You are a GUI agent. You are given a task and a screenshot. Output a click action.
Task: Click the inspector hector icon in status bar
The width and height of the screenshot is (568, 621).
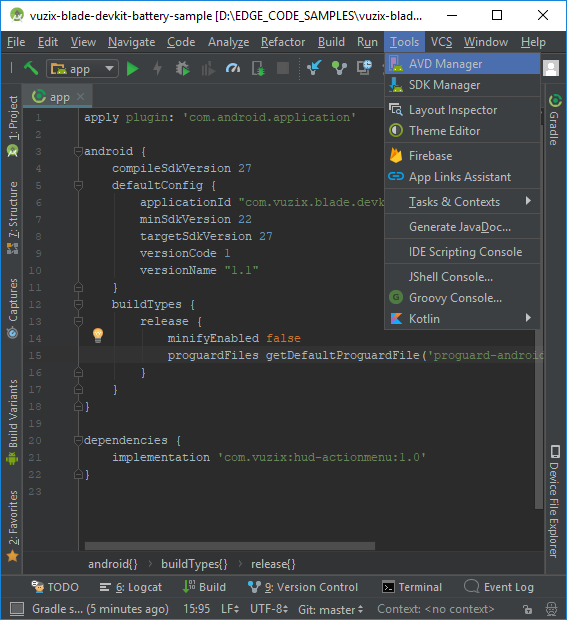click(552, 609)
